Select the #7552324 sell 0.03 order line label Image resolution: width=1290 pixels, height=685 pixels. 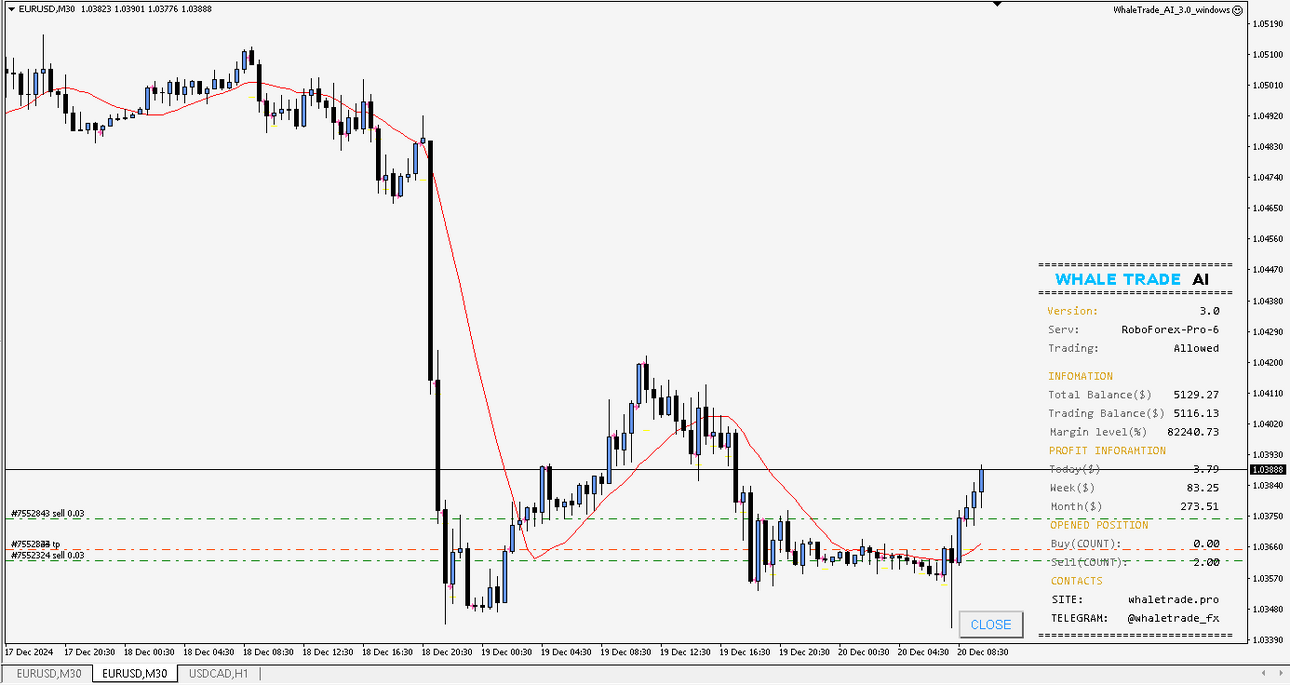click(x=47, y=555)
